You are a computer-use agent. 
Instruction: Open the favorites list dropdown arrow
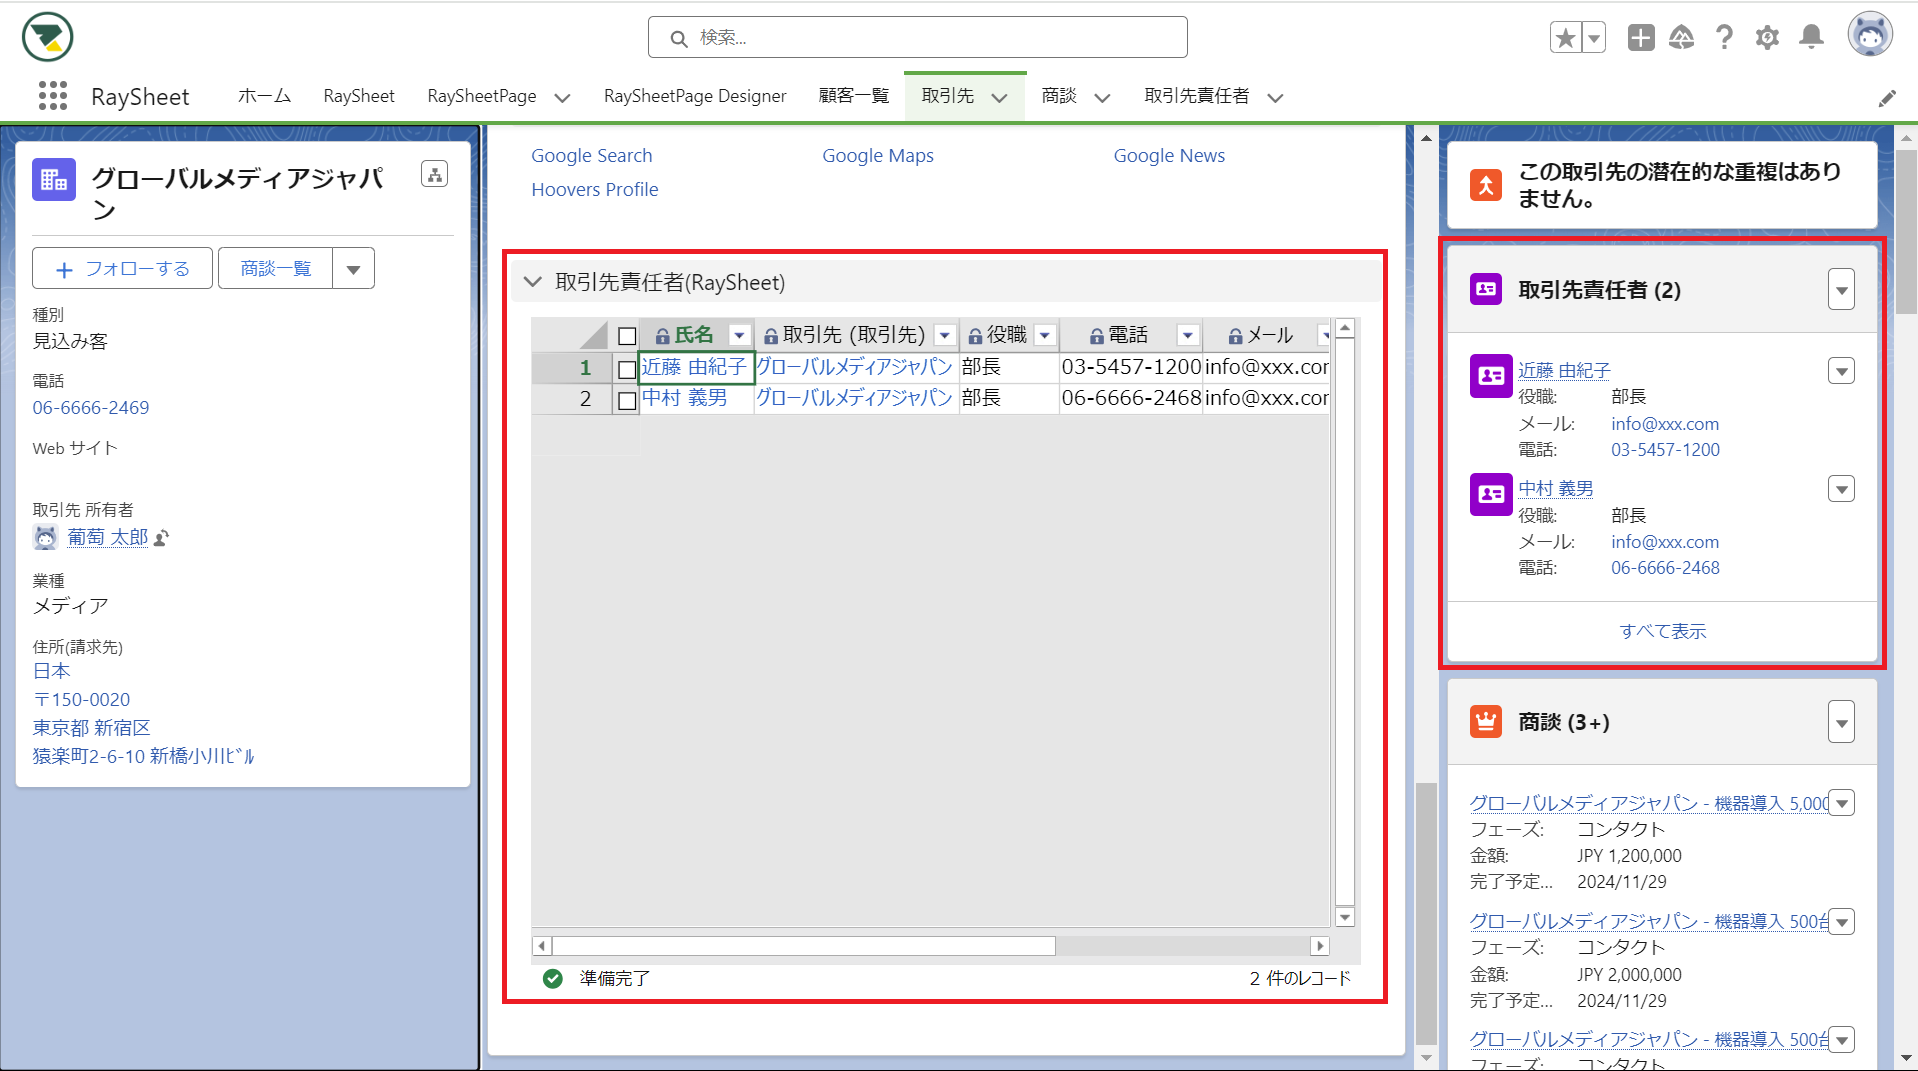1594,38
